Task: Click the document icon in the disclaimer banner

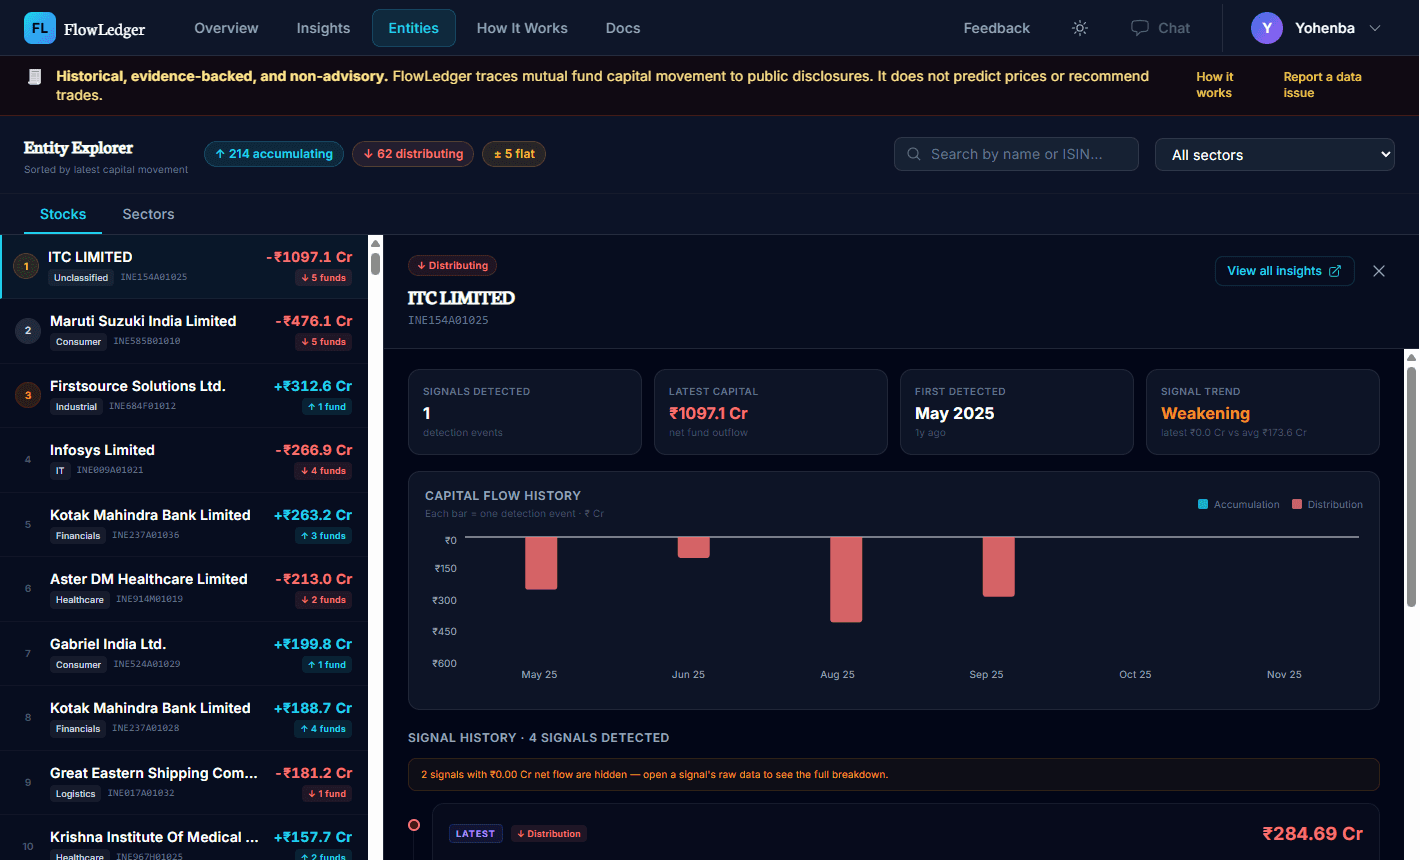Action: (x=34, y=77)
